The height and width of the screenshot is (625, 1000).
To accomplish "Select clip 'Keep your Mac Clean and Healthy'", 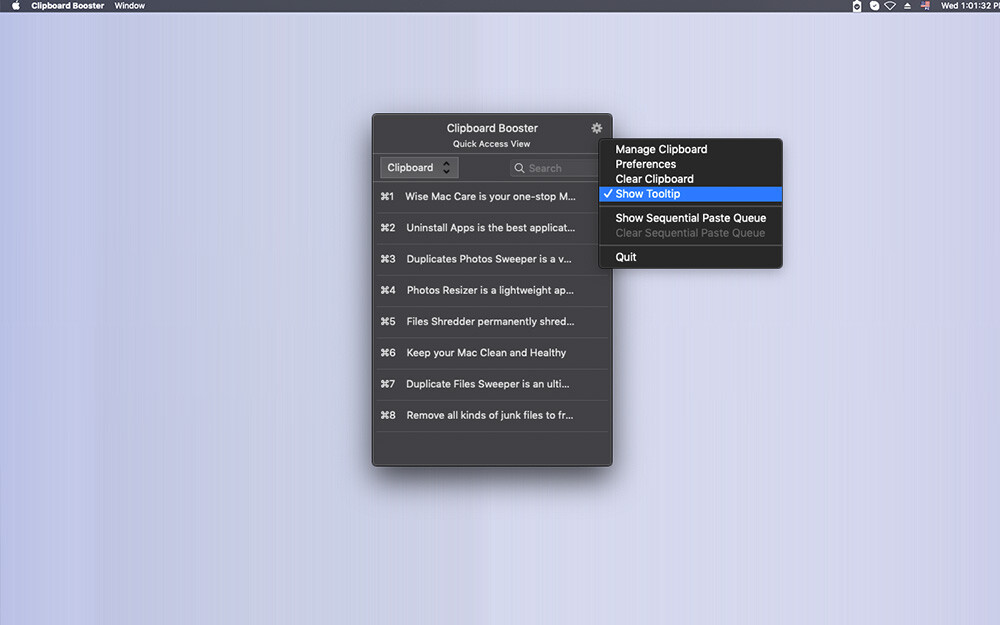I will pyautogui.click(x=492, y=353).
